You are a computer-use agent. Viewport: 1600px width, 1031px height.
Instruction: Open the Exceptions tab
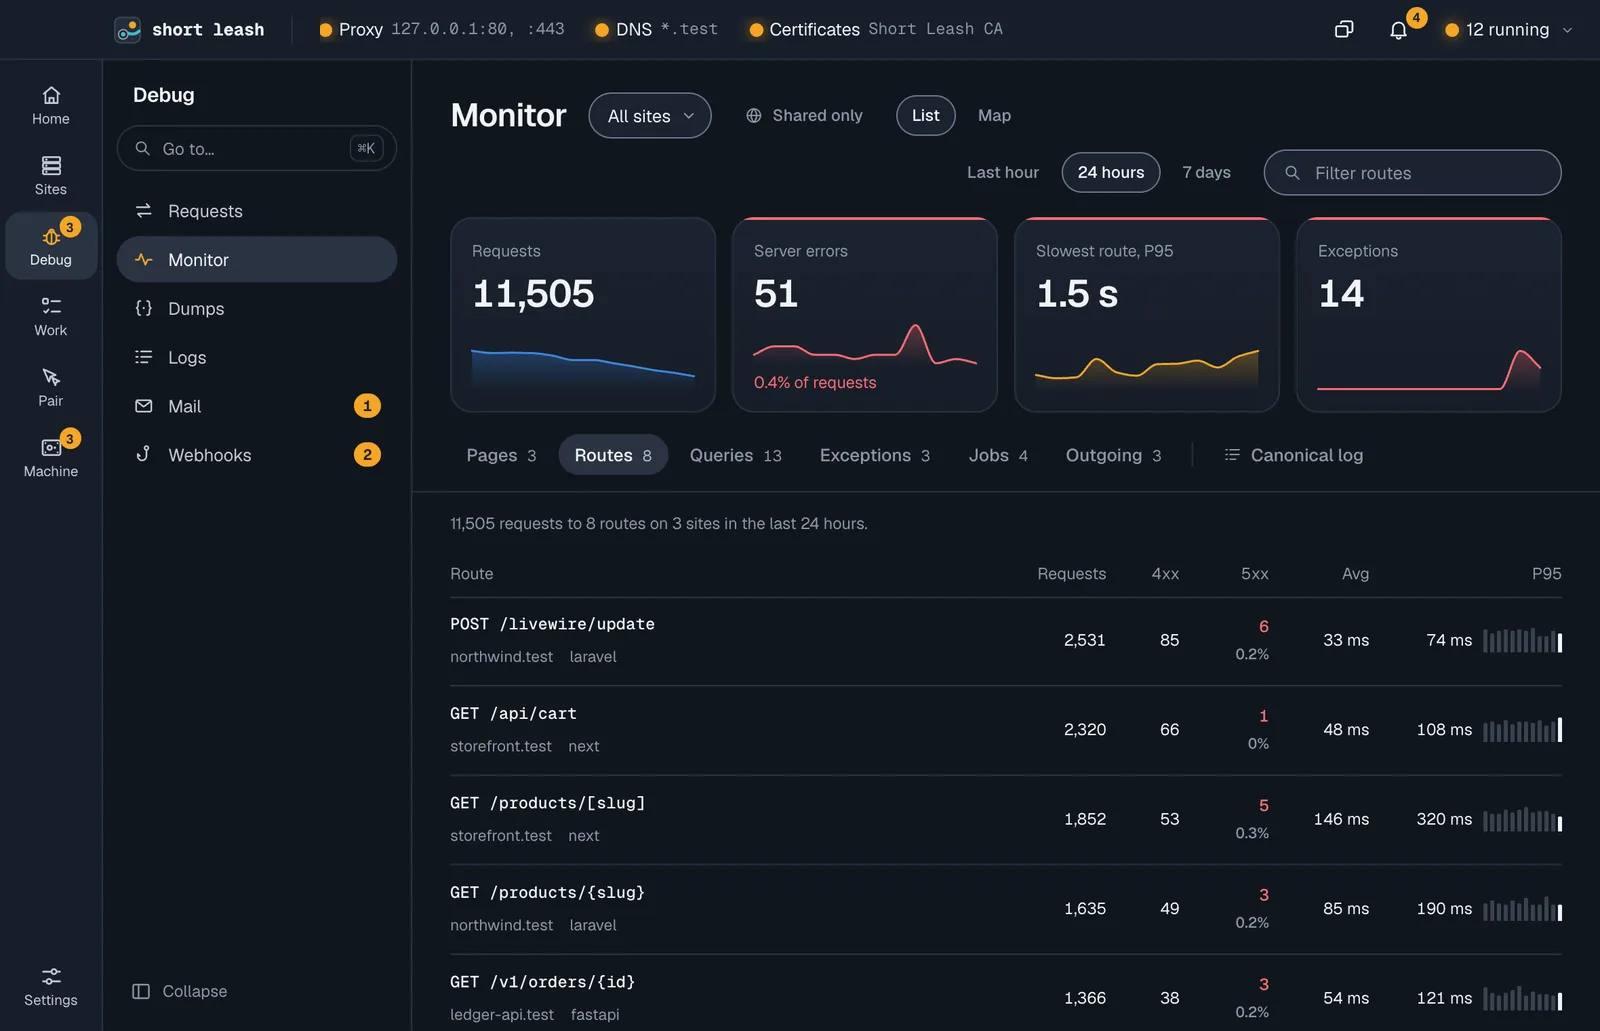coord(875,455)
